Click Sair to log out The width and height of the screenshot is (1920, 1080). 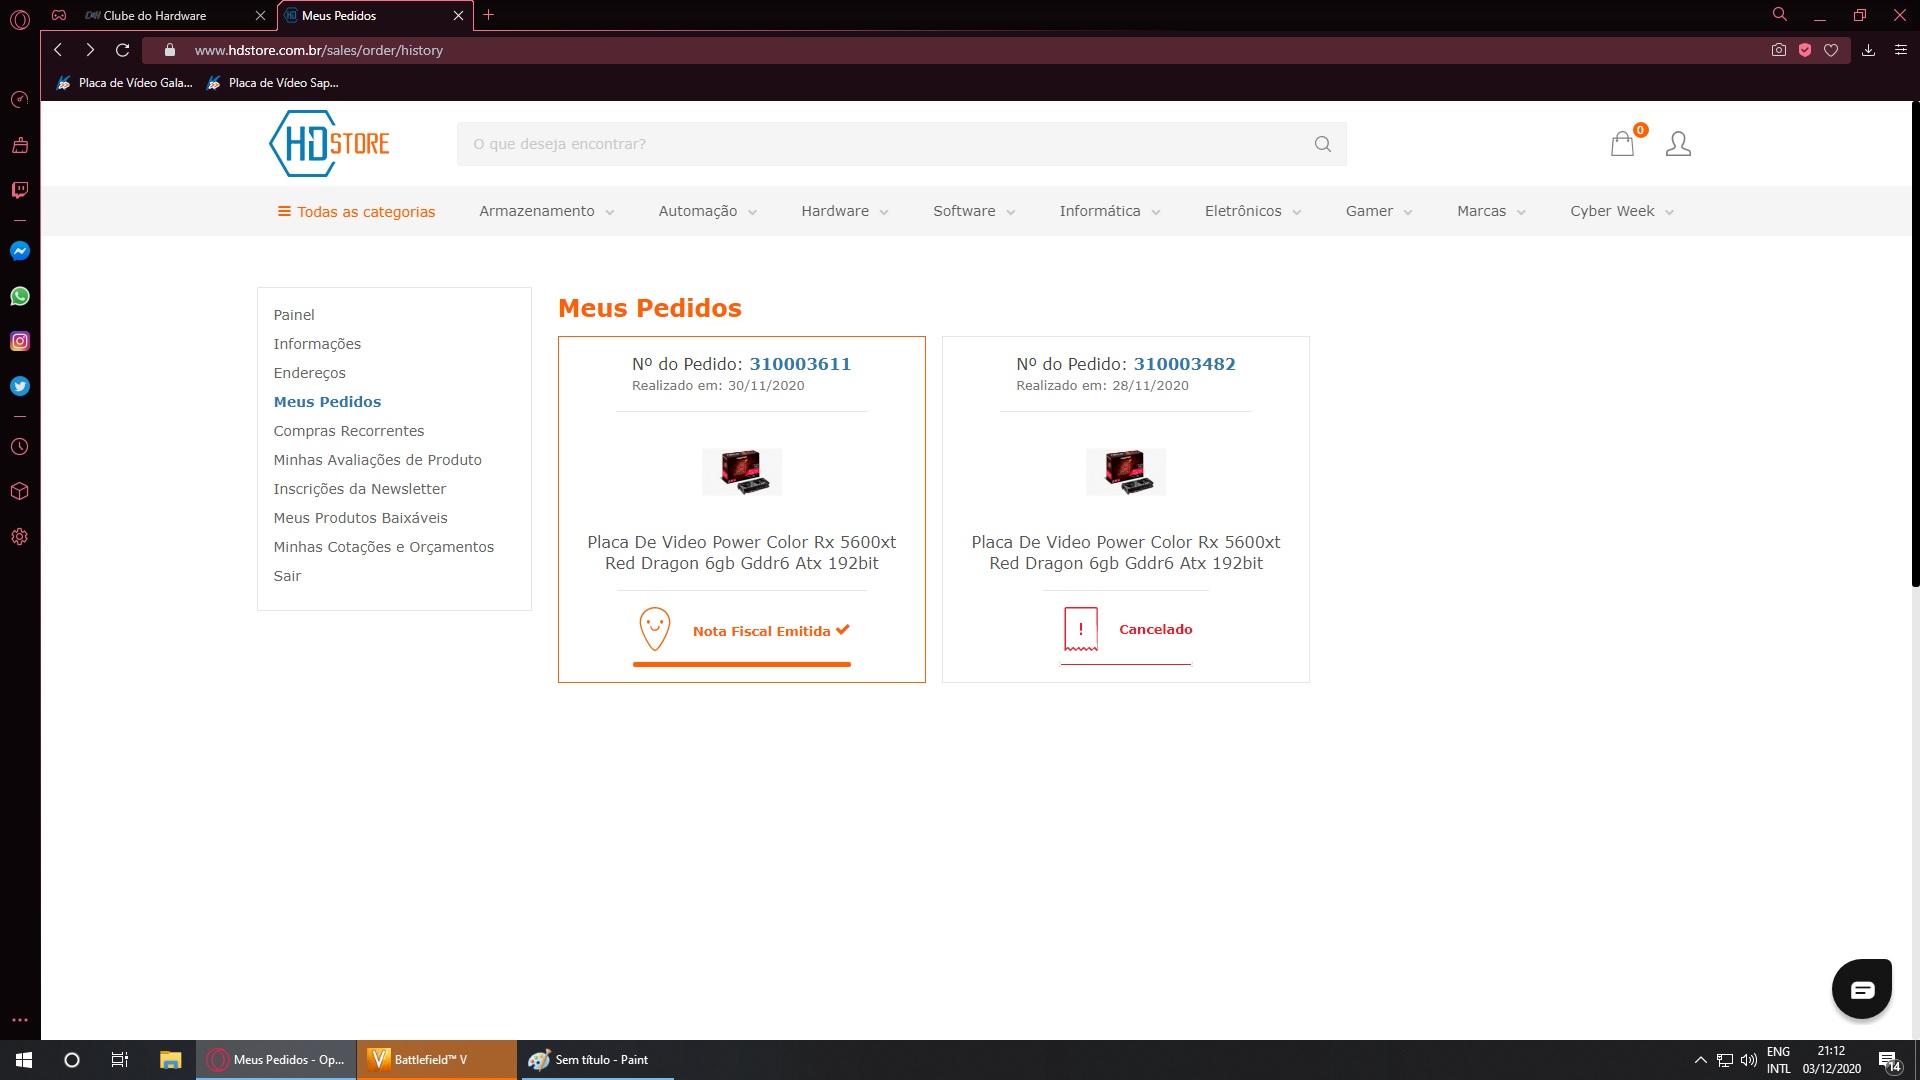287,576
